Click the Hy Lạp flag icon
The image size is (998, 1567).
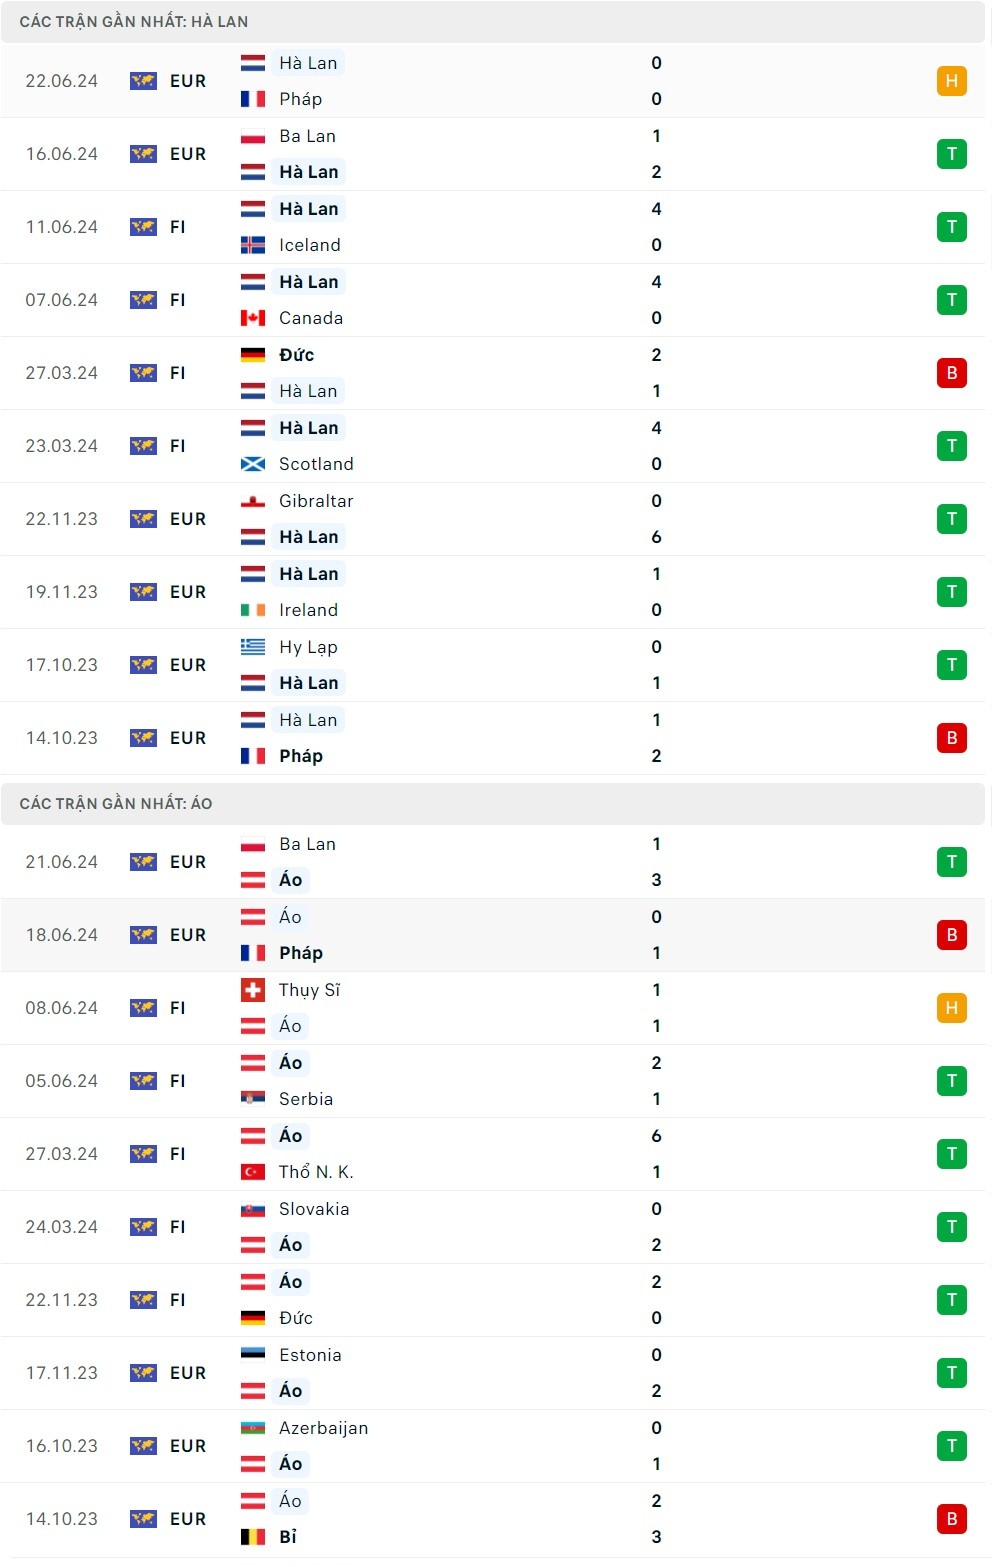253,647
